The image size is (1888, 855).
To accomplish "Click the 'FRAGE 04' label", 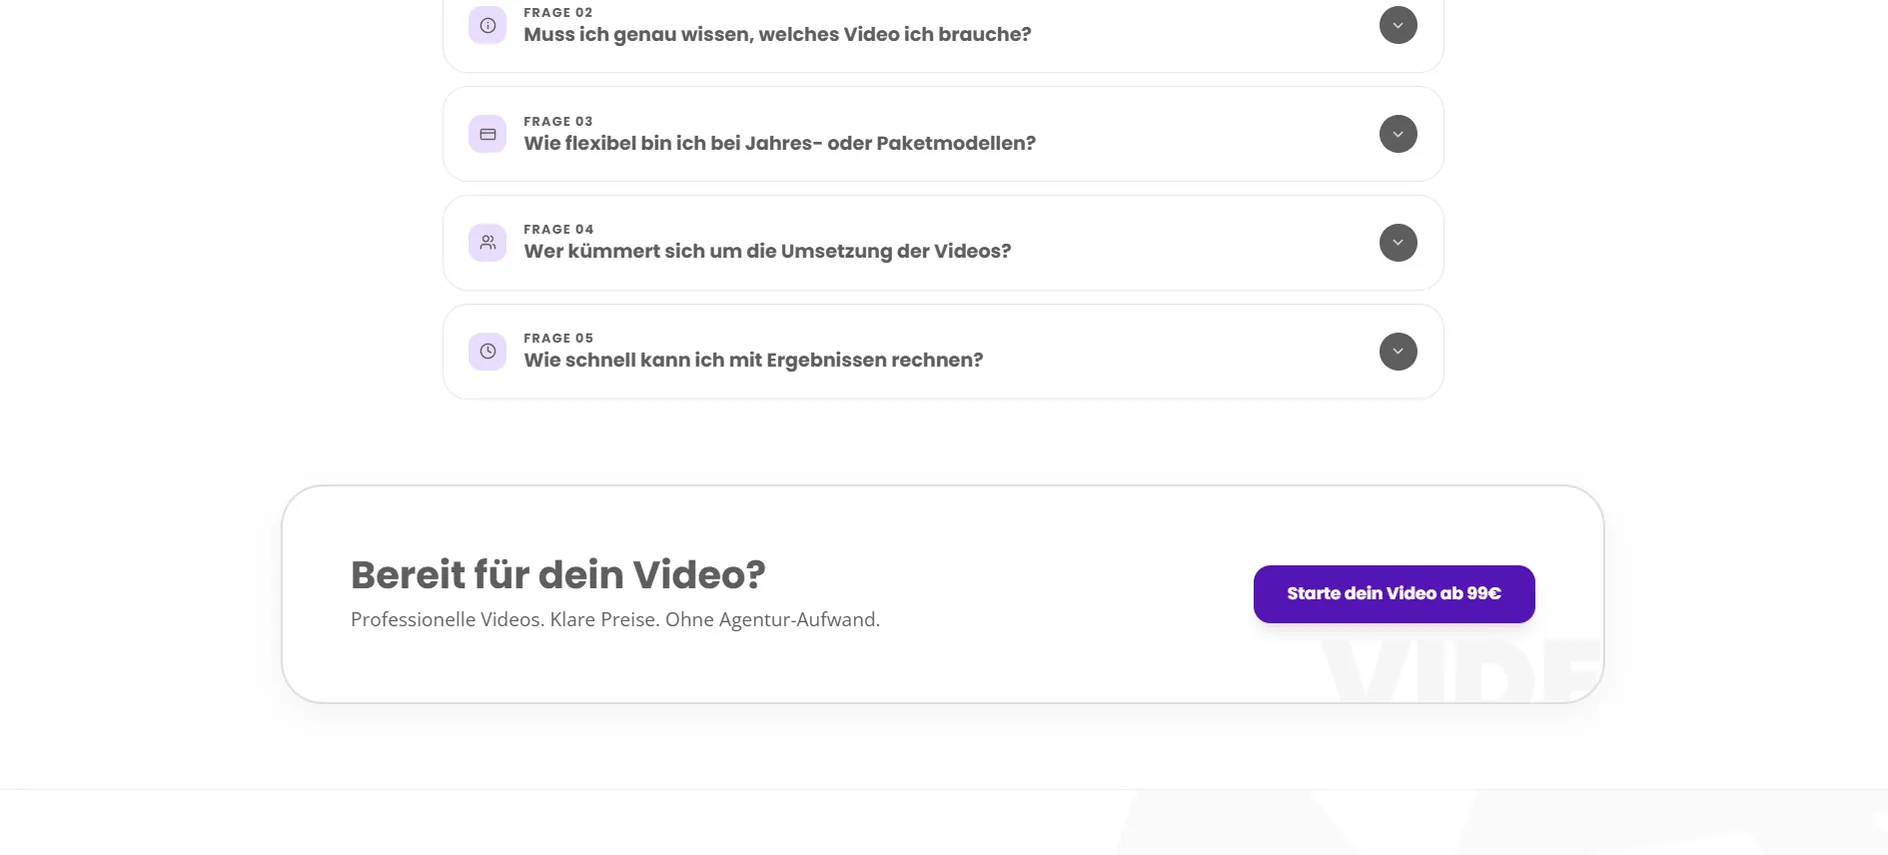I will (x=558, y=229).
